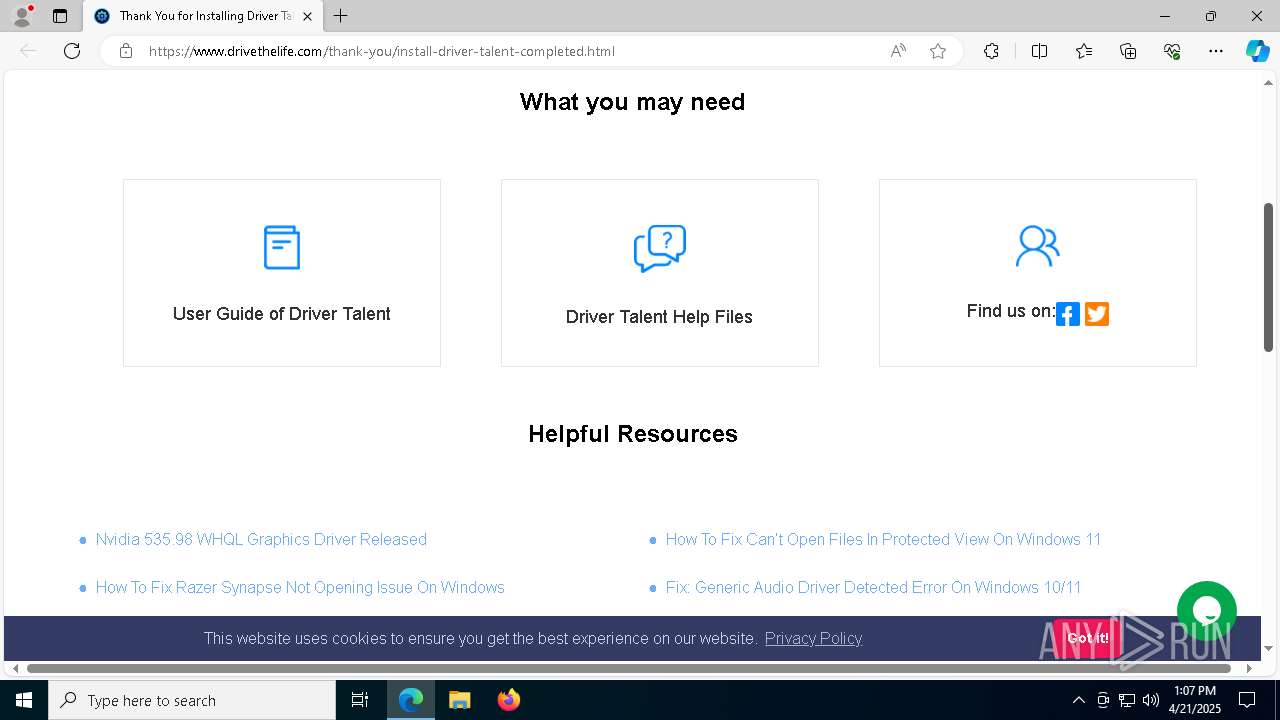The image size is (1280, 720).
Task: Open How To Fix Razer Synapse article
Action: pyautogui.click(x=300, y=587)
